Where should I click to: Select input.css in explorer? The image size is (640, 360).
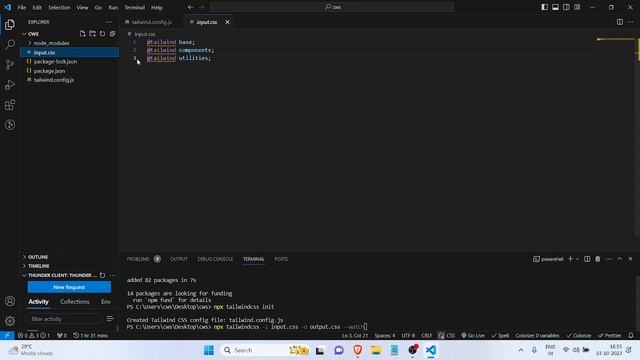click(69, 52)
